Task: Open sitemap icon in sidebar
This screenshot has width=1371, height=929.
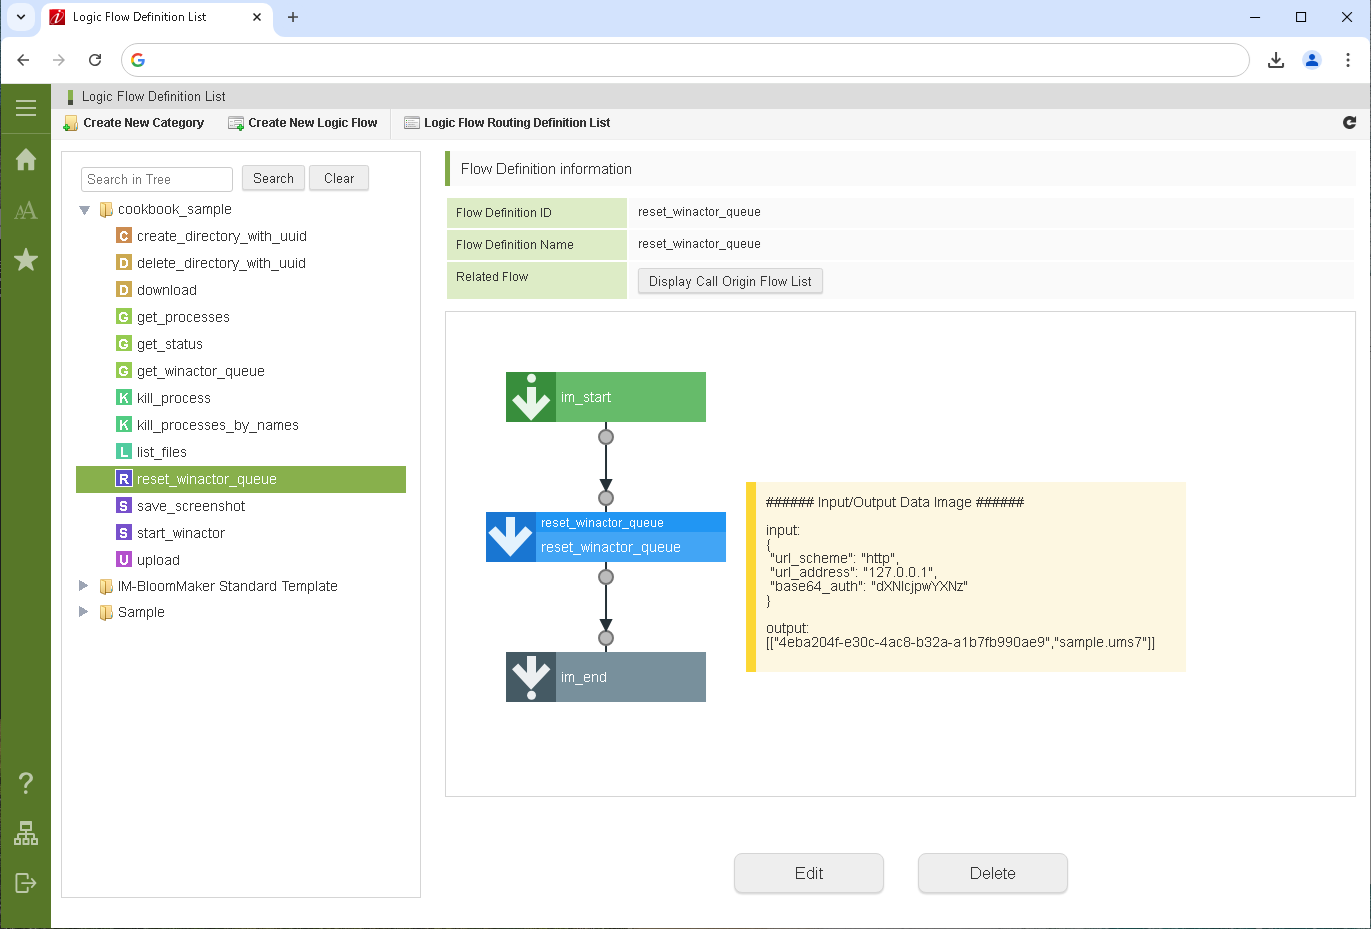Action: coord(26,833)
